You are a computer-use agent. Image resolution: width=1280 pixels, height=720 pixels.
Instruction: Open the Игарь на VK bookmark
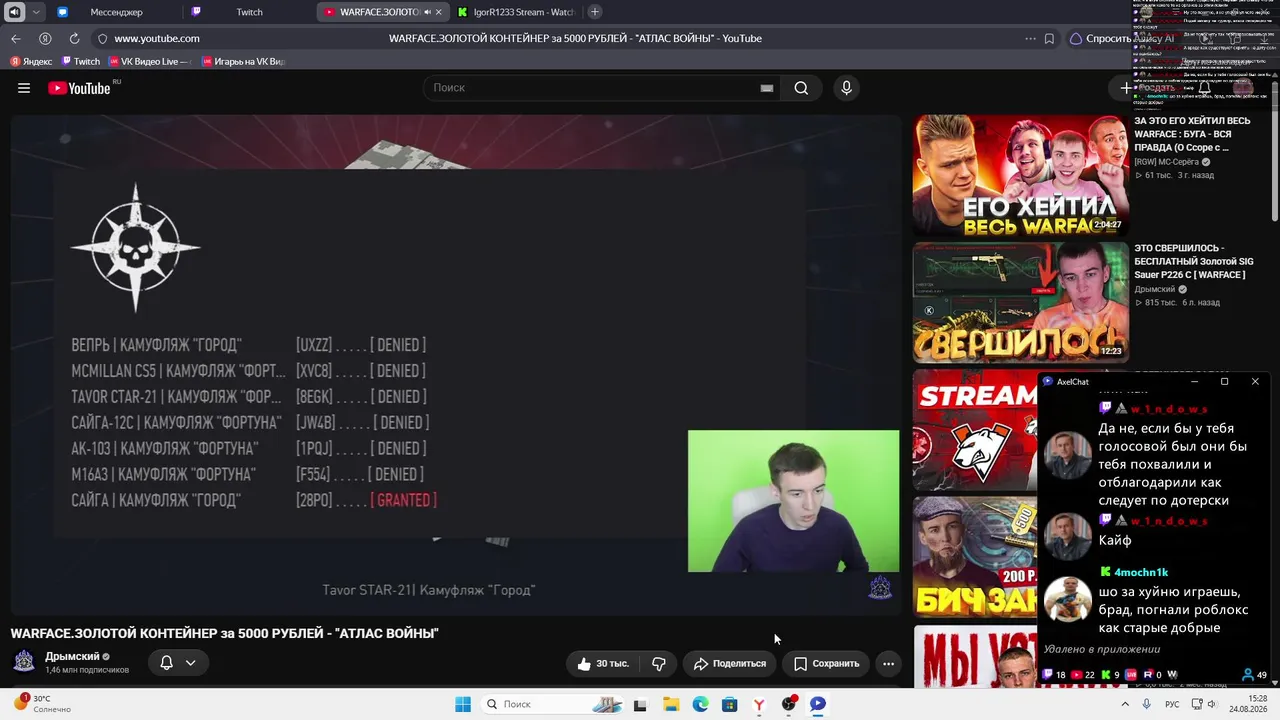pos(244,62)
